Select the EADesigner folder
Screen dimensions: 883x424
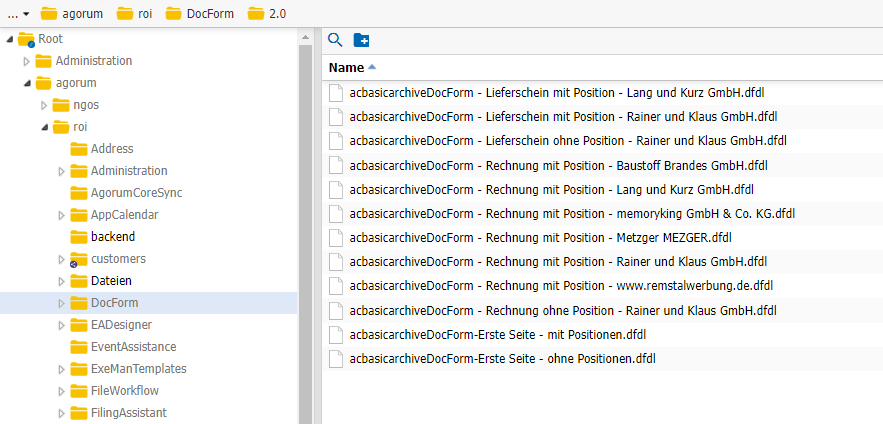[121, 325]
